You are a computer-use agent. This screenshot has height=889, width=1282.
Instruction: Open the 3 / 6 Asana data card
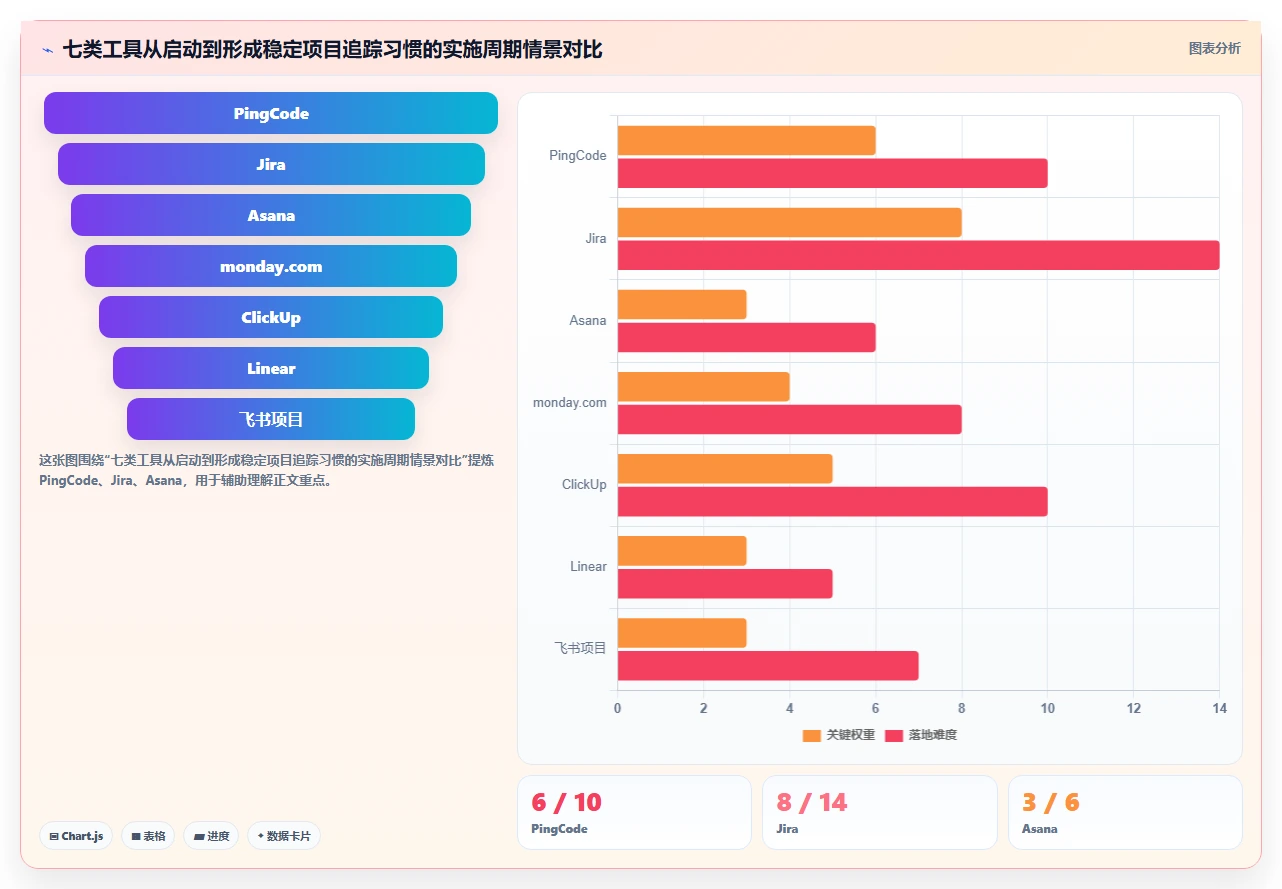click(x=1125, y=812)
